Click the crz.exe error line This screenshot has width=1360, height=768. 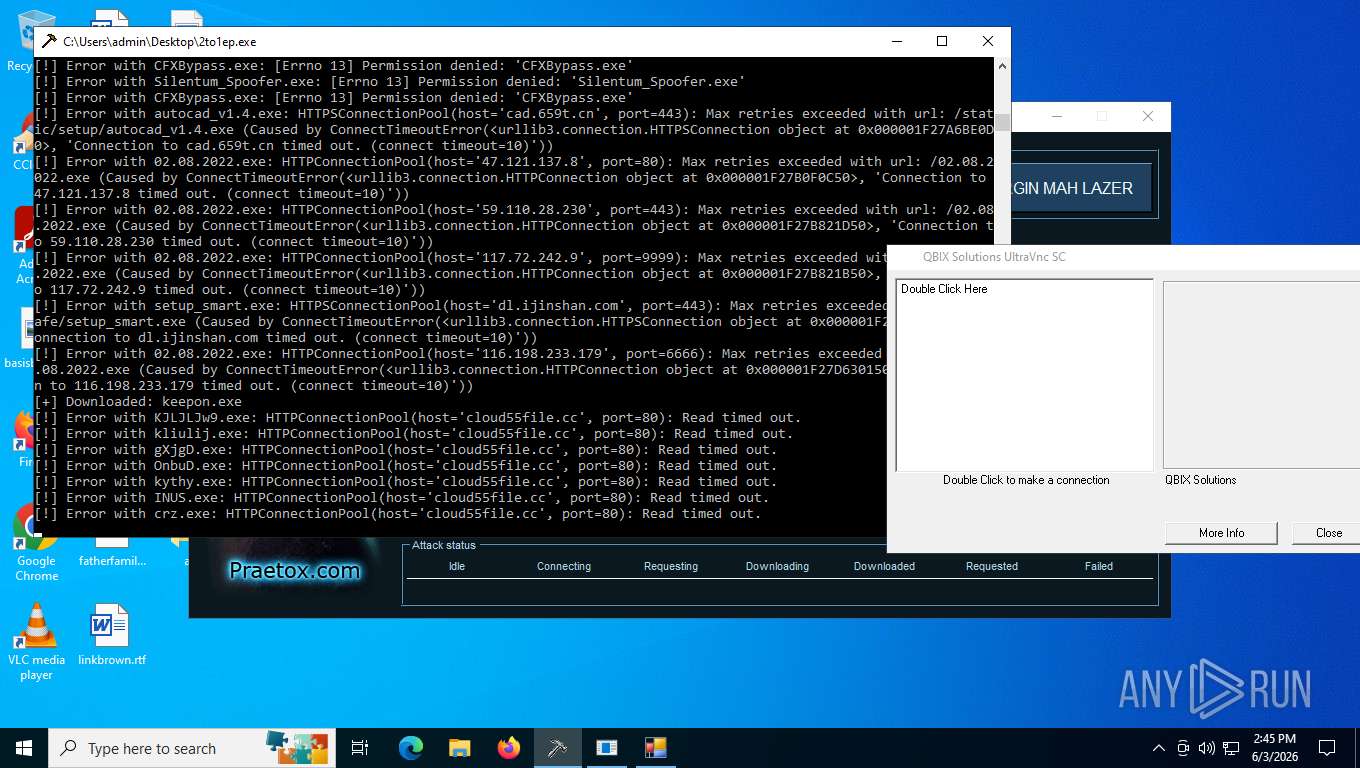coord(397,513)
